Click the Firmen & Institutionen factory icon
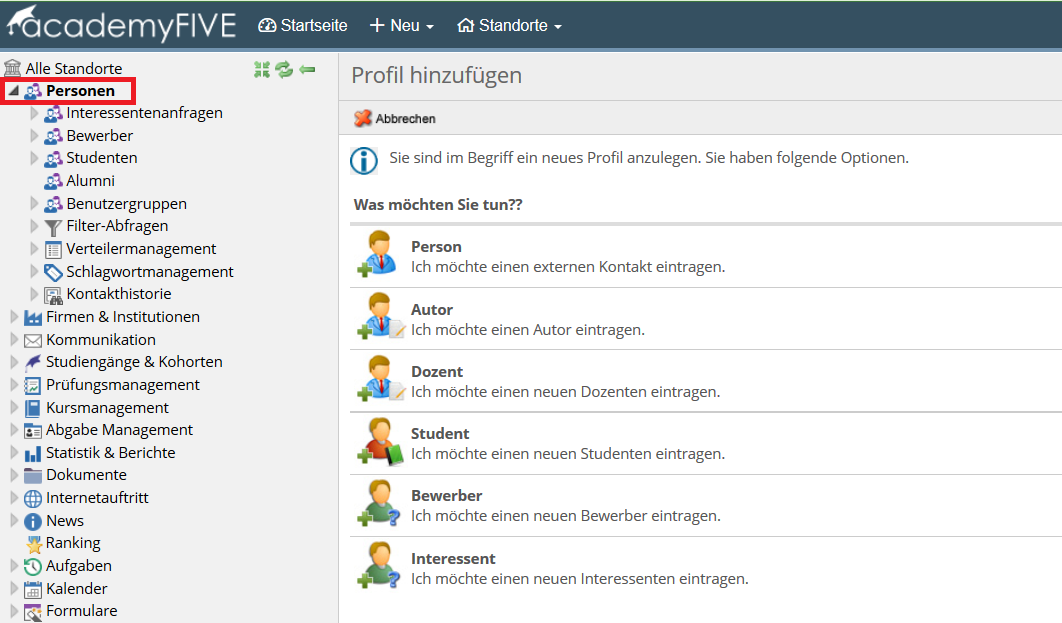The image size is (1062, 623). click(33, 318)
